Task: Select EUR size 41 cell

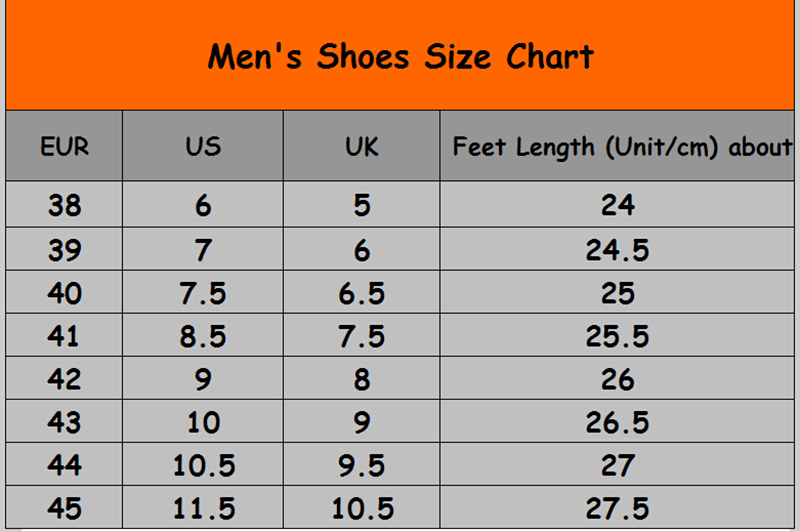Action: [64, 336]
